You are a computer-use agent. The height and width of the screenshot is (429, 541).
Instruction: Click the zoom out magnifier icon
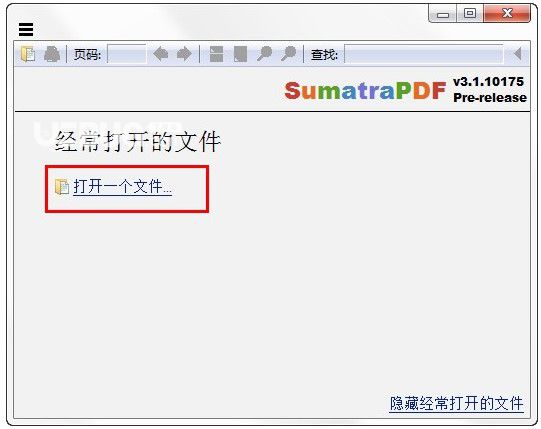(265, 54)
